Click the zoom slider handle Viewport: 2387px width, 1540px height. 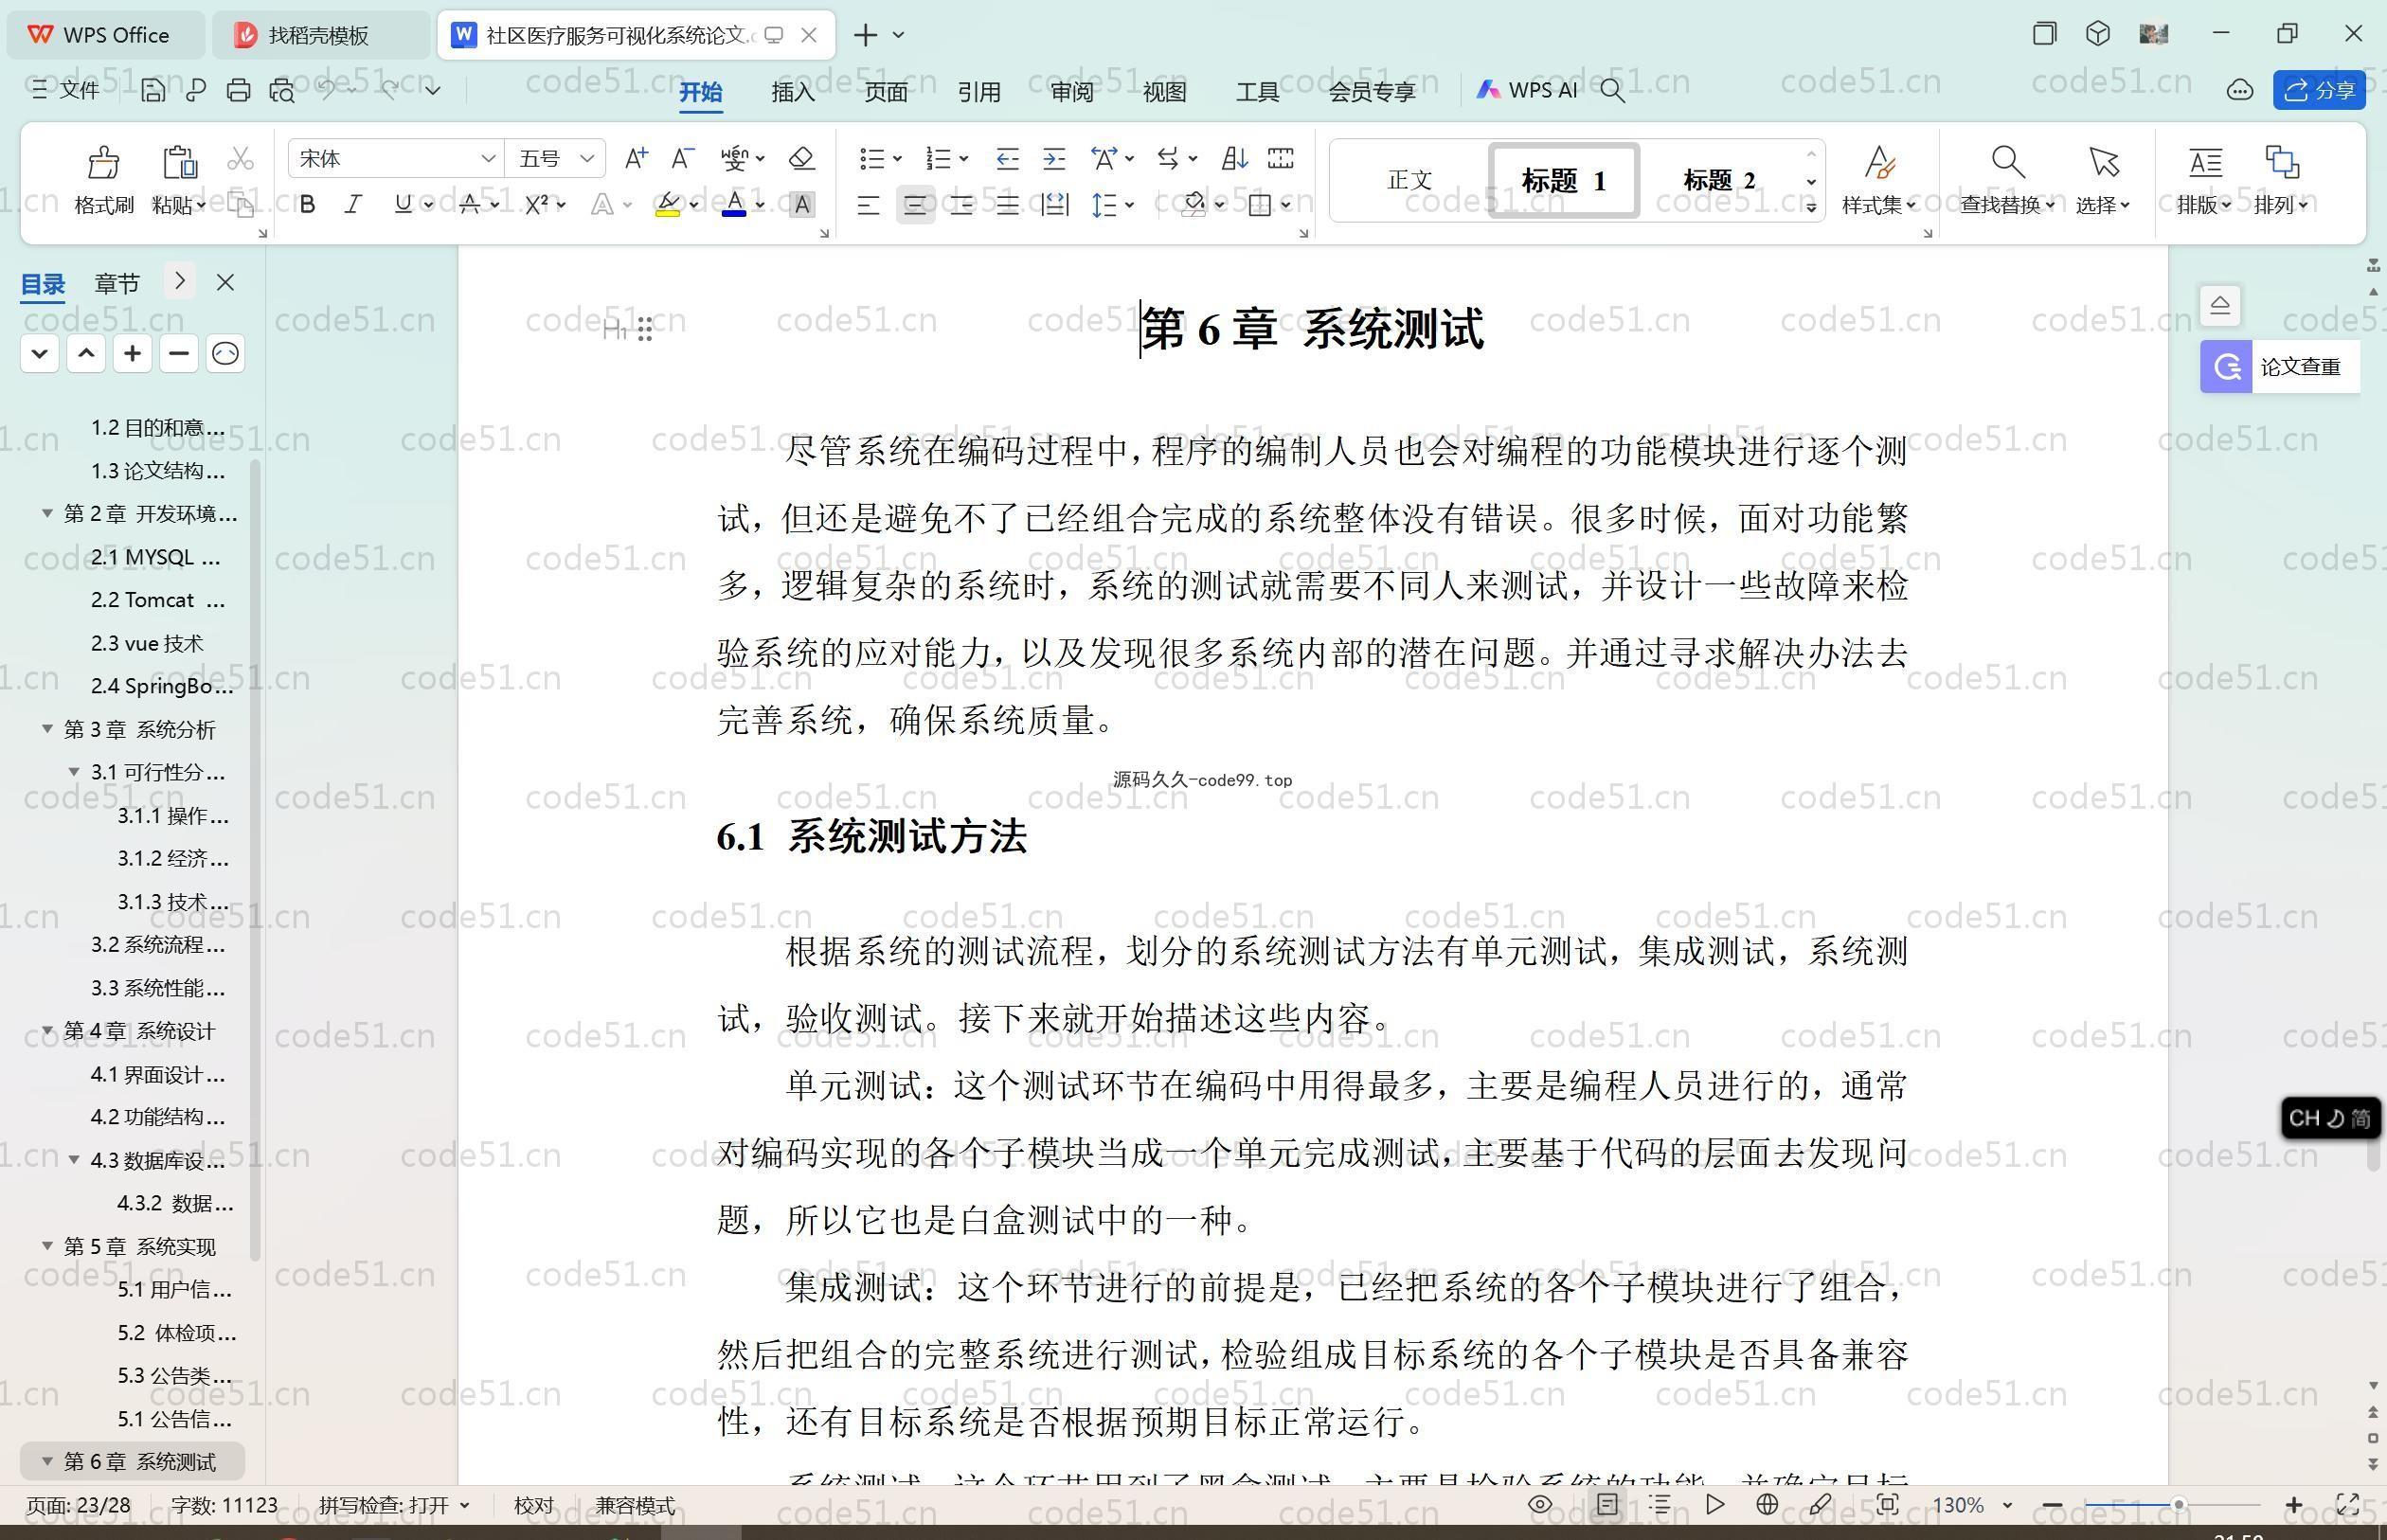(2178, 1504)
